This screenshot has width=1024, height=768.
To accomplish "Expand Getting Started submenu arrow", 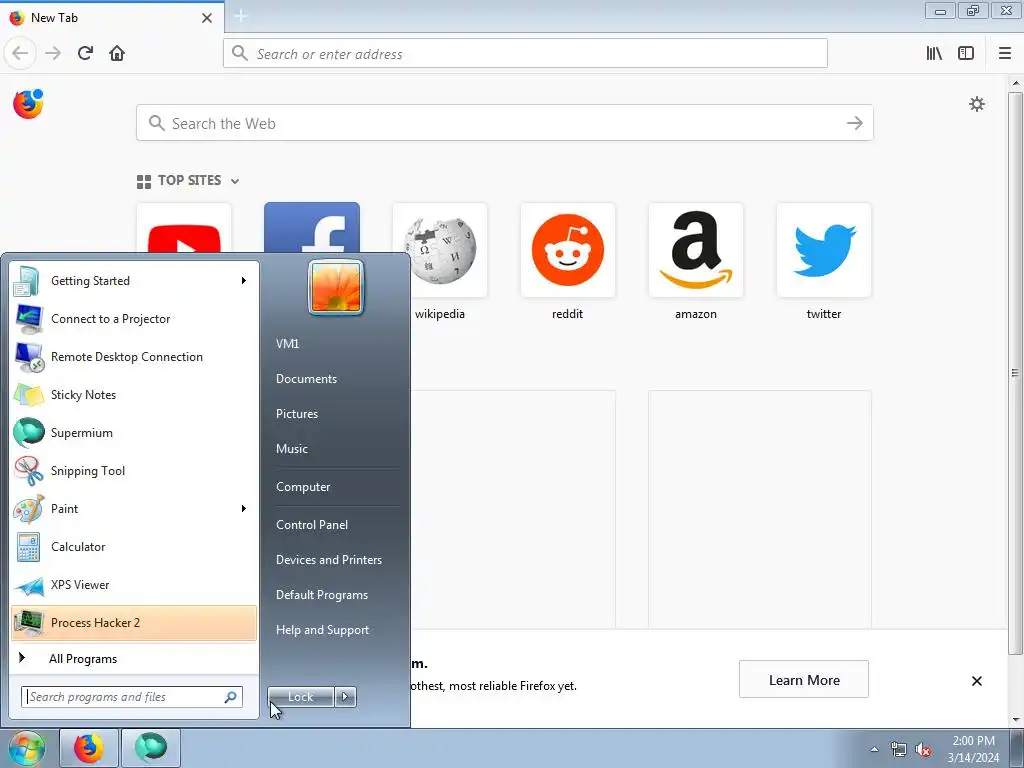I will point(244,281).
